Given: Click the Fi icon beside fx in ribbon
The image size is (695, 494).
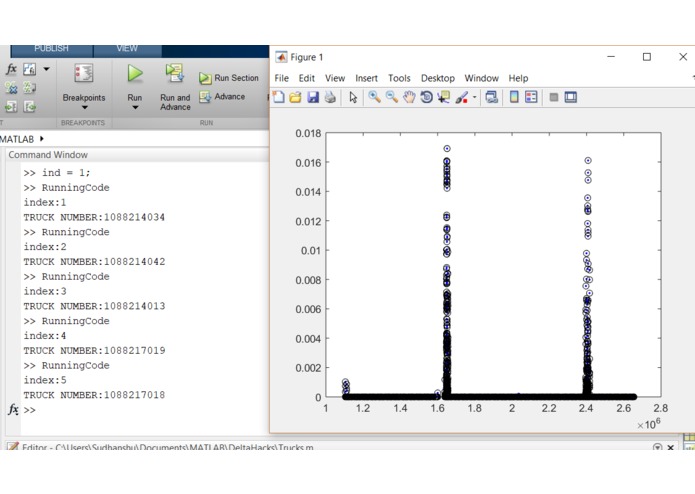Looking at the screenshot, I should tap(30, 69).
